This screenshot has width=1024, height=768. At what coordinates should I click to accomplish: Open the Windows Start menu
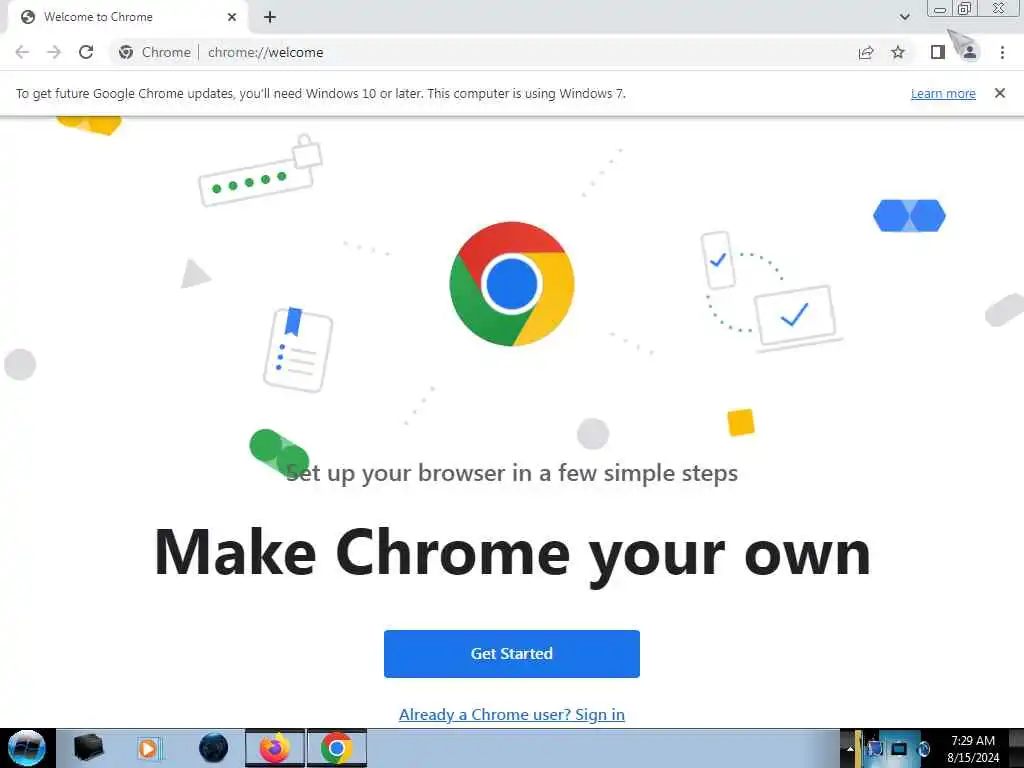pos(27,748)
